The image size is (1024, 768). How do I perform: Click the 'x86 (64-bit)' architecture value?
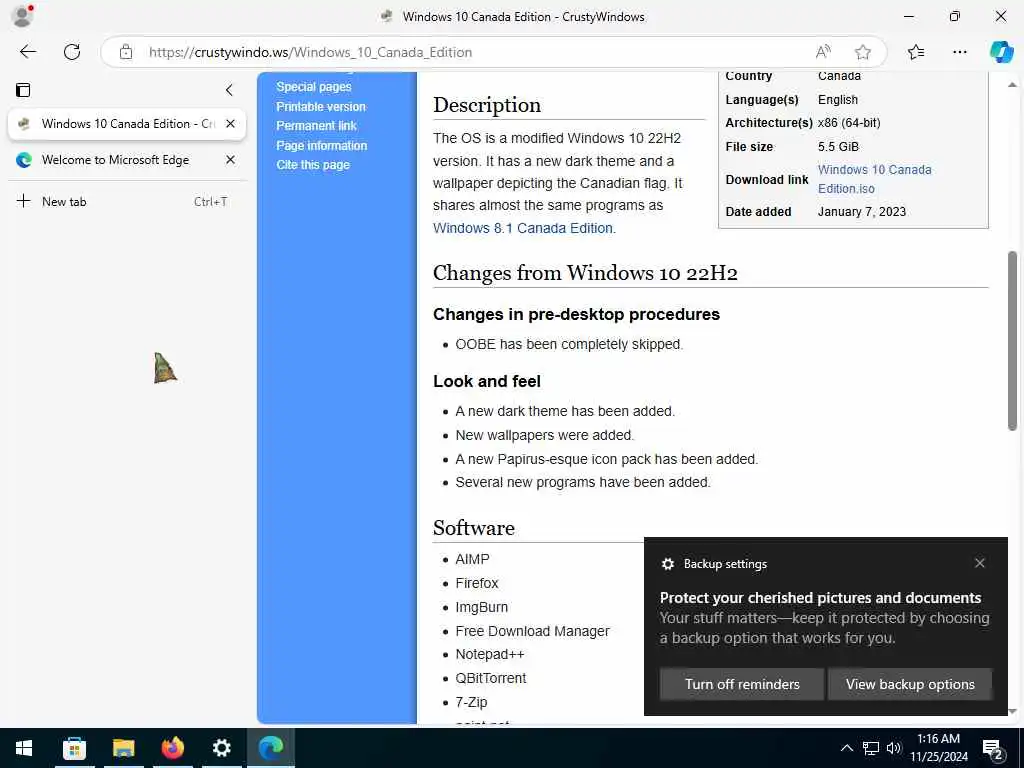[x=849, y=123]
